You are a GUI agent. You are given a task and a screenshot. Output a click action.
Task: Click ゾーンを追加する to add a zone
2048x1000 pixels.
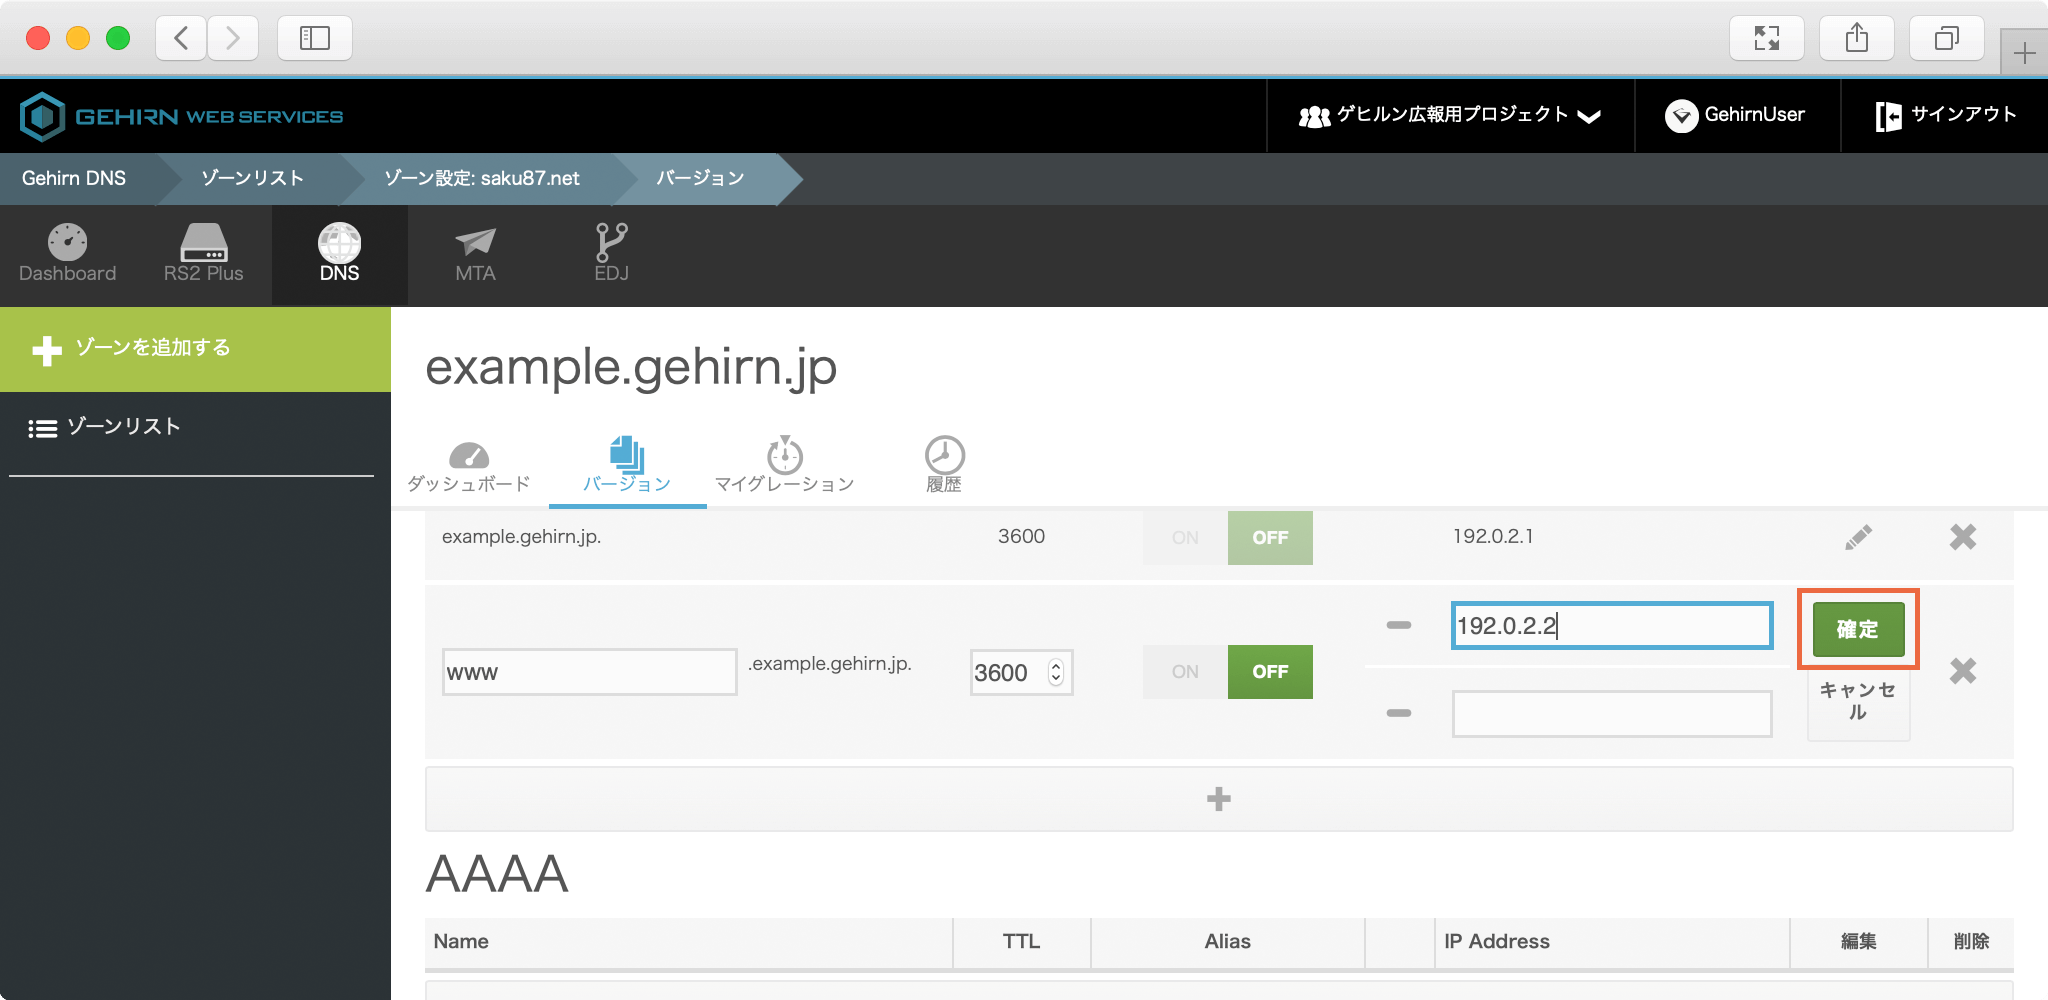pyautogui.click(x=195, y=348)
